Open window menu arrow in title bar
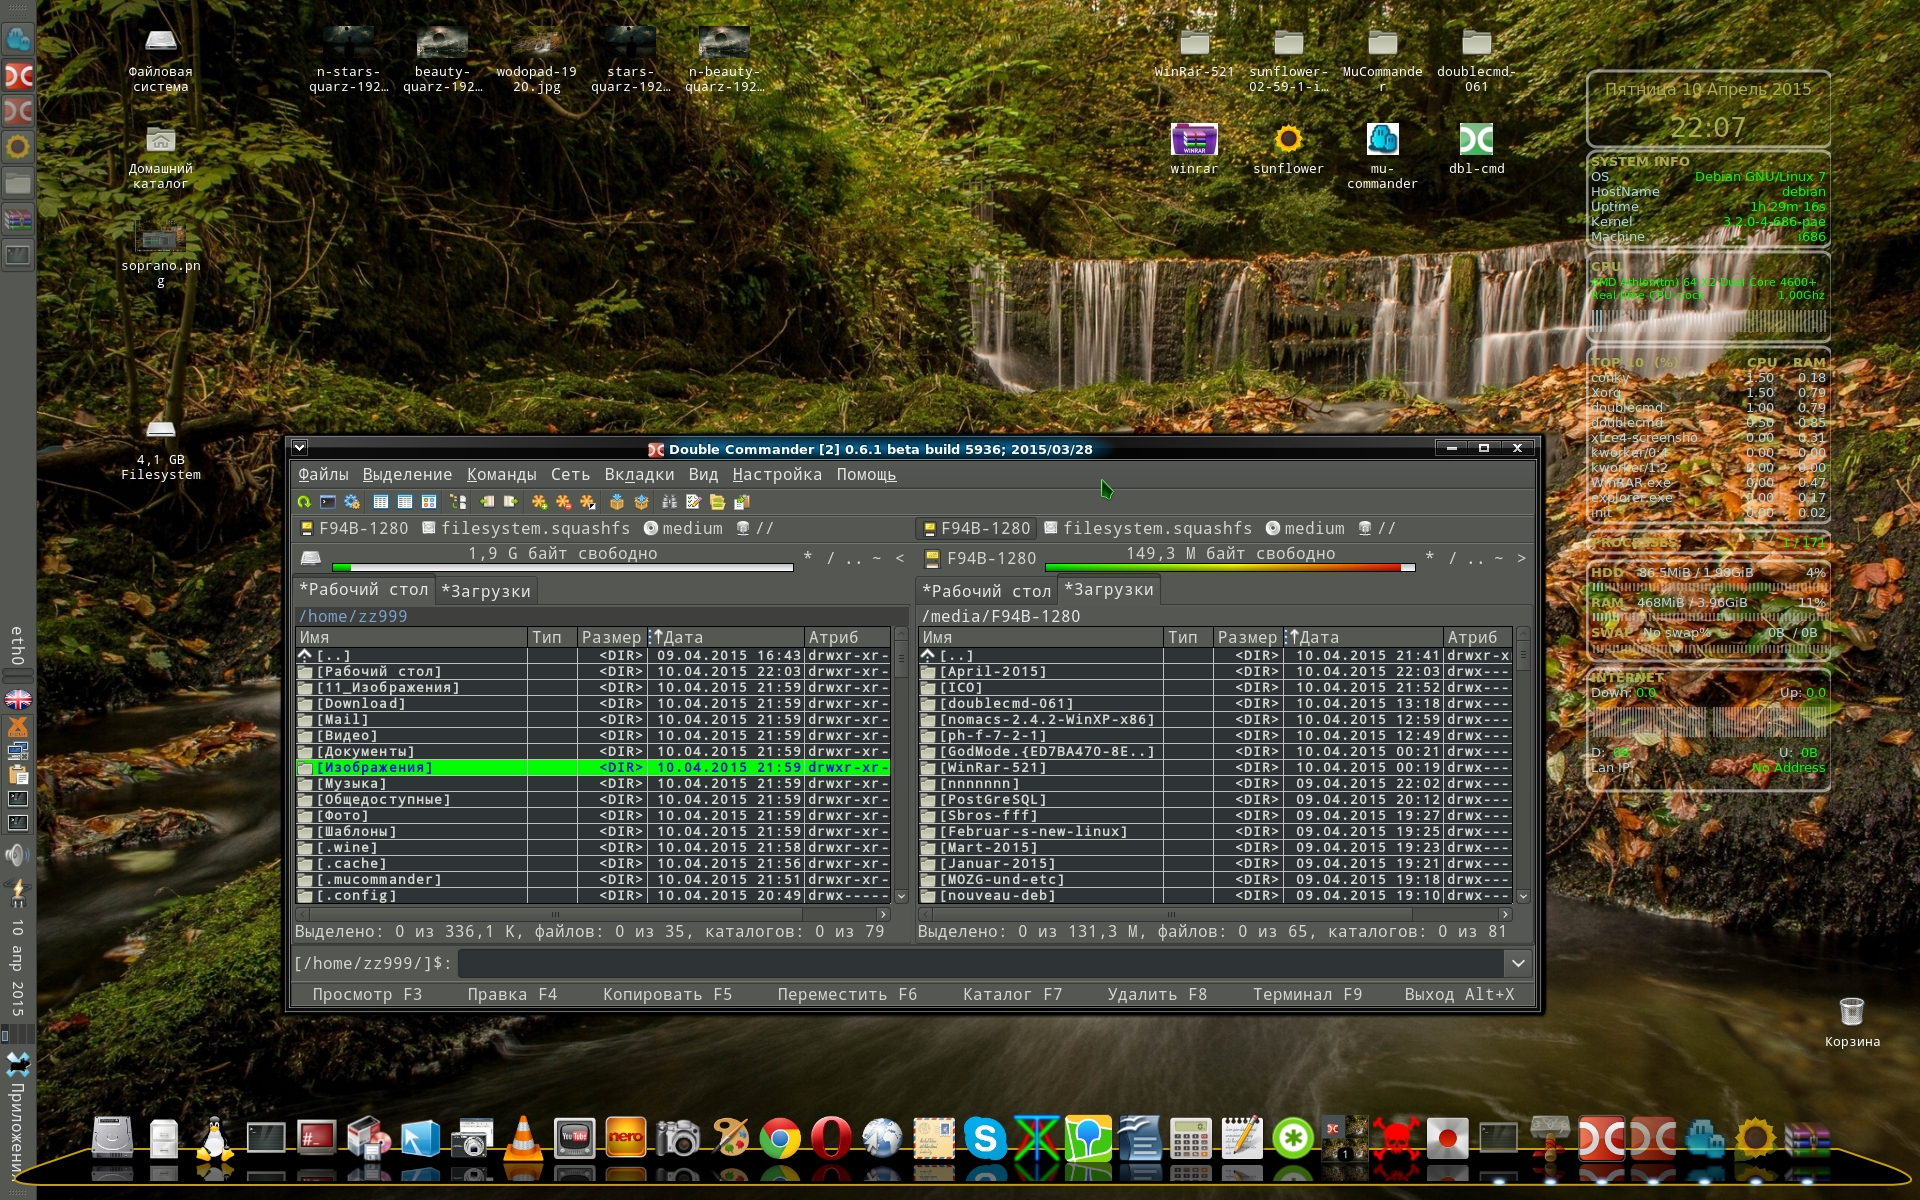This screenshot has width=1920, height=1200. tap(299, 448)
